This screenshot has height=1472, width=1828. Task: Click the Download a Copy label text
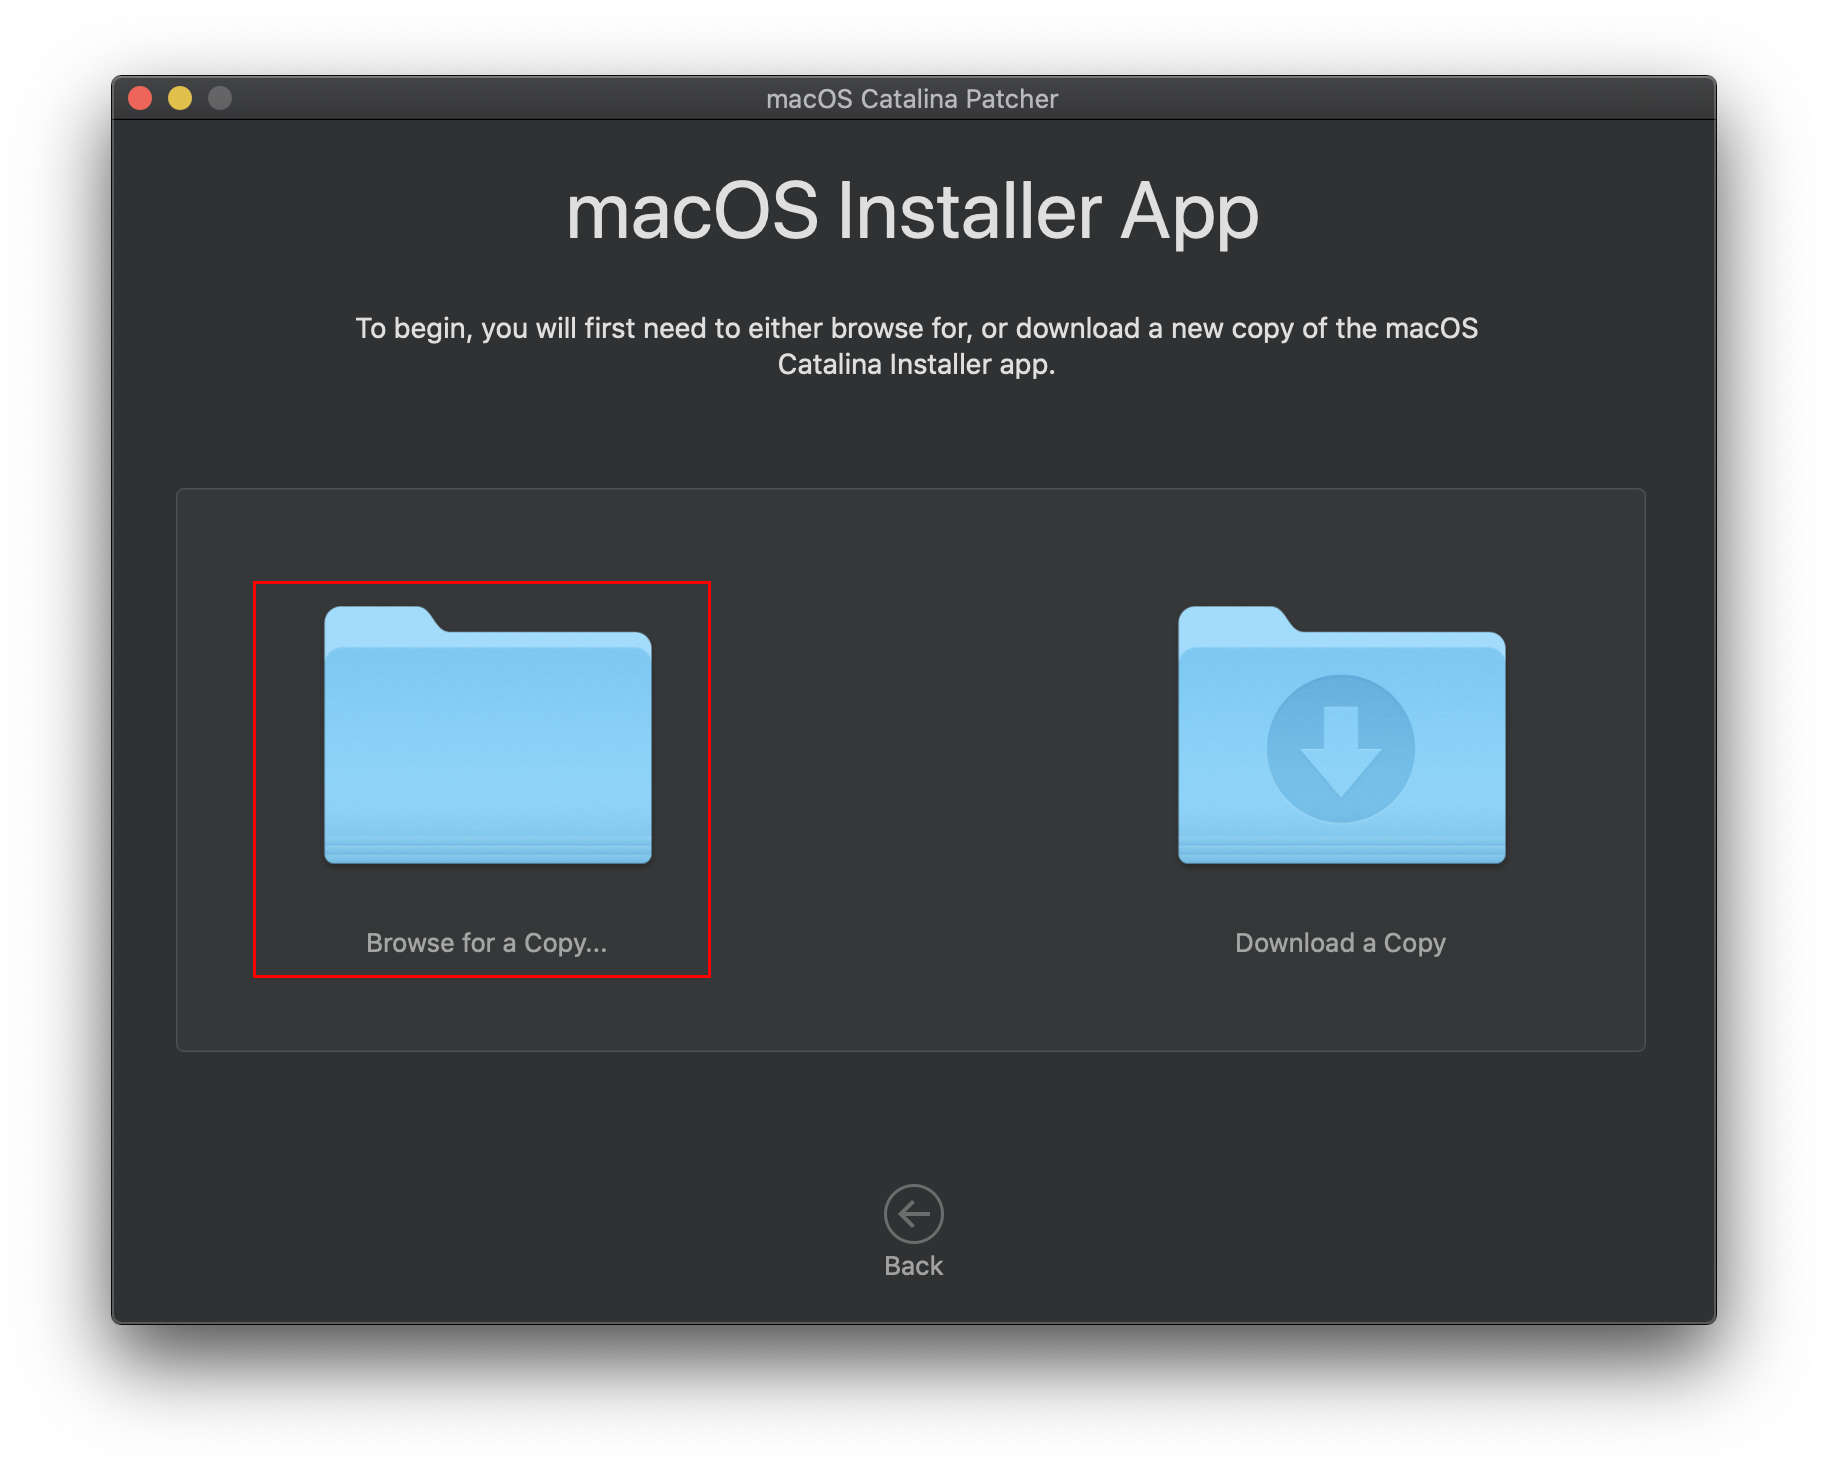click(1340, 942)
